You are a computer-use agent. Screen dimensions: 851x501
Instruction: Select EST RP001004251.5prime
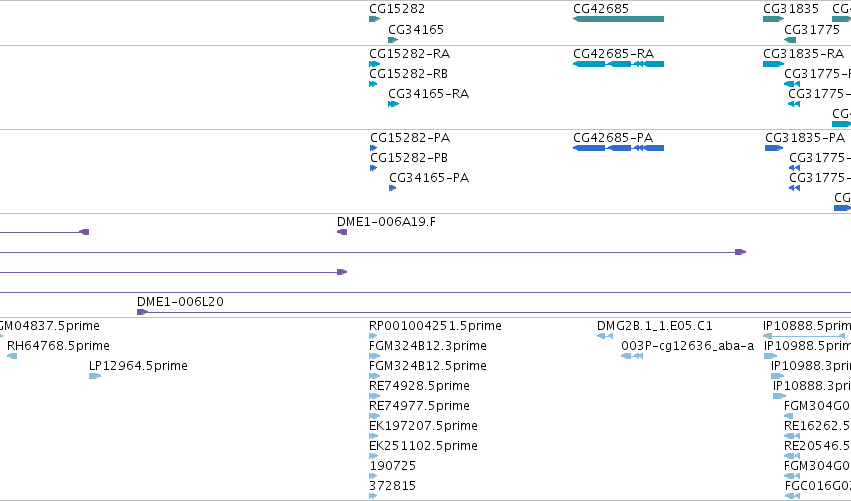point(435,326)
